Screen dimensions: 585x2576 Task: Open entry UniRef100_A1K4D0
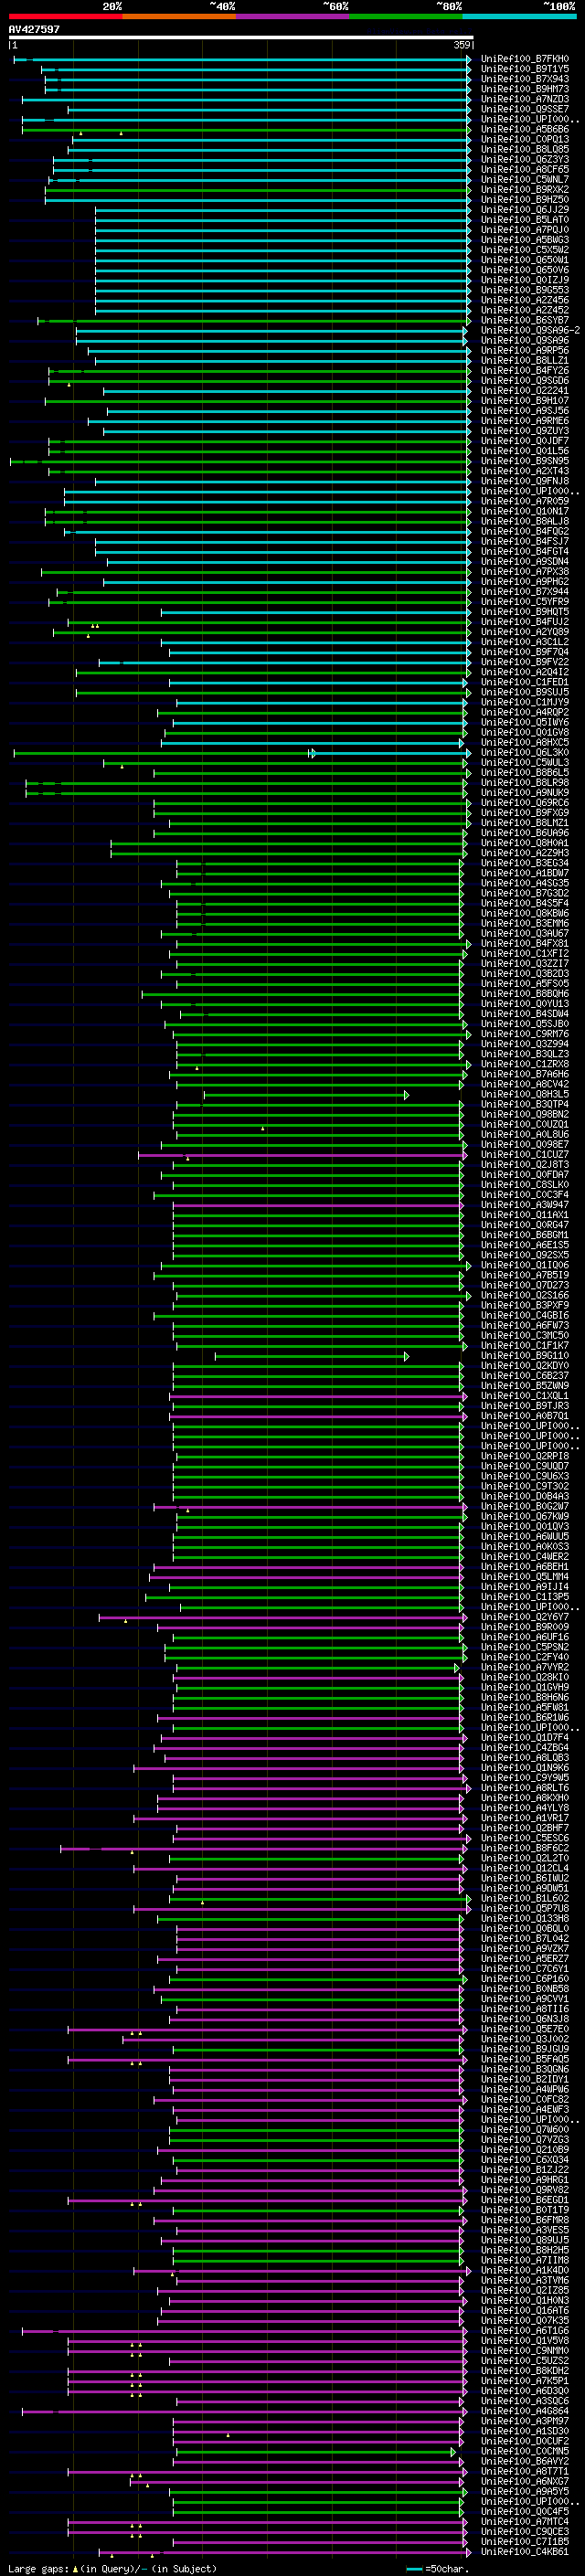coord(525,2270)
